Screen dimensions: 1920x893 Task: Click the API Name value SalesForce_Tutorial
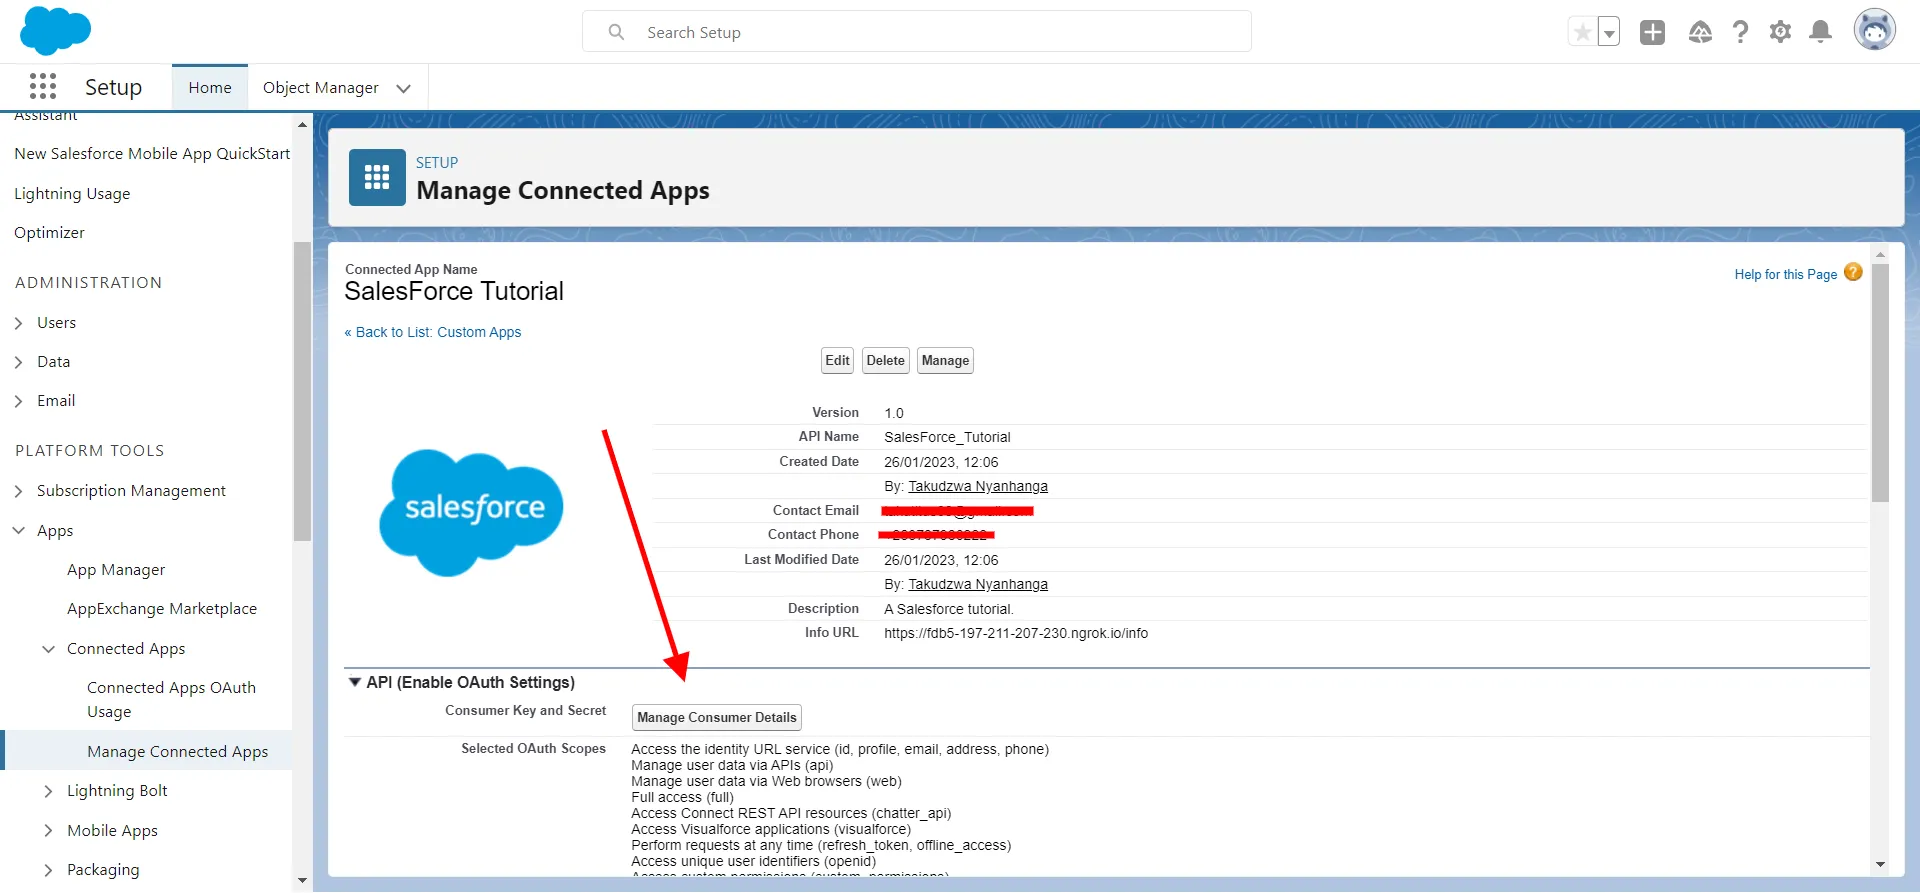tap(947, 437)
